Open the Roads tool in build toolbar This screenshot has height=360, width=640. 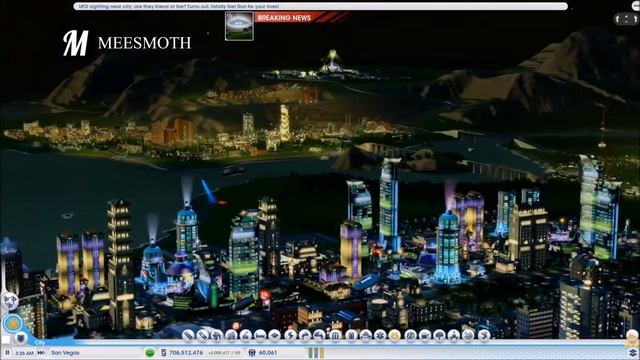[188, 336]
